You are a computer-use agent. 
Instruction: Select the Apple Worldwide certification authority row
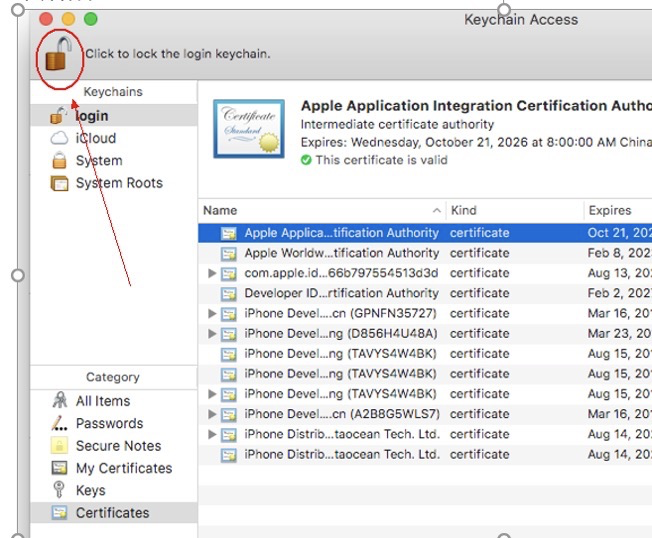[x=341, y=253]
